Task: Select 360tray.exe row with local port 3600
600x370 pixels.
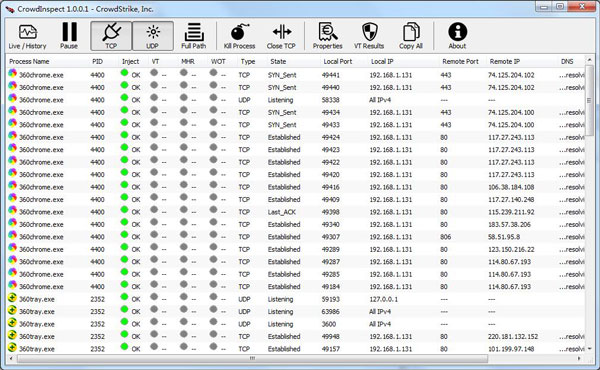Action: tap(295, 324)
